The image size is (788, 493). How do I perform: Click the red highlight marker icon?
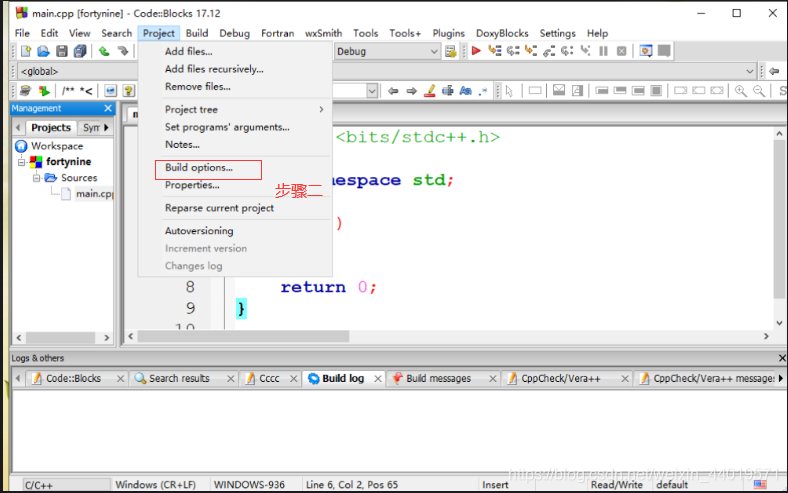tap(430, 91)
